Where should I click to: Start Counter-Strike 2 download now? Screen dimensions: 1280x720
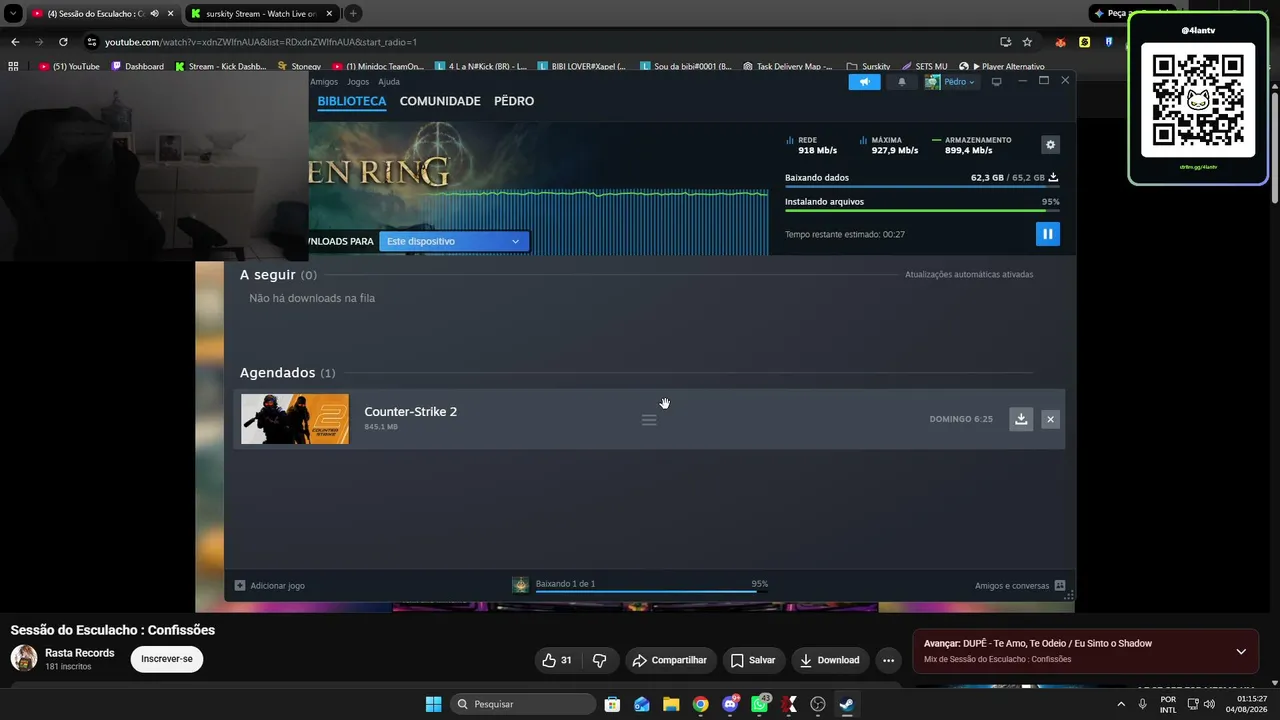[x=1021, y=419]
